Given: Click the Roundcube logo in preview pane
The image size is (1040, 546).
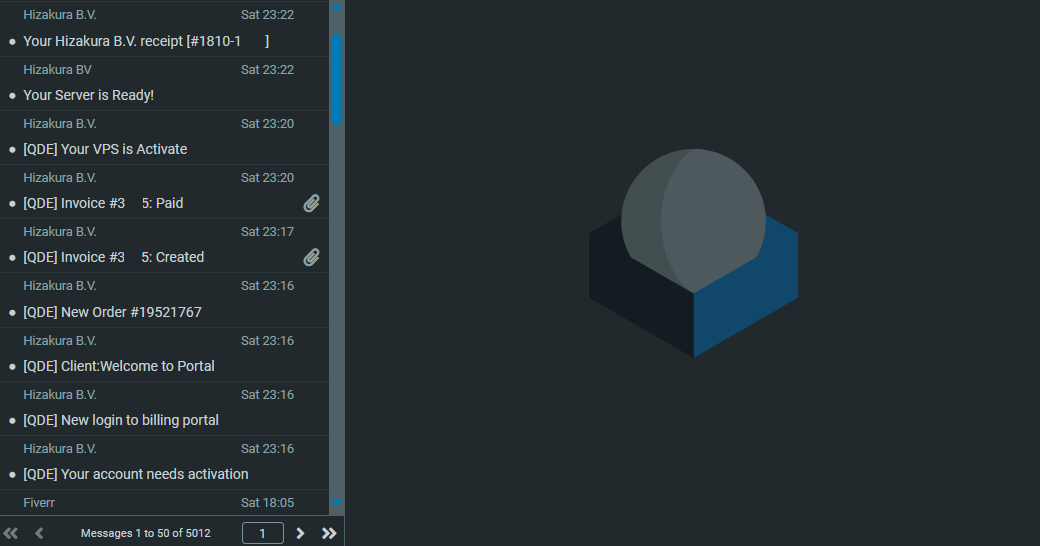Looking at the screenshot, I should [x=693, y=252].
